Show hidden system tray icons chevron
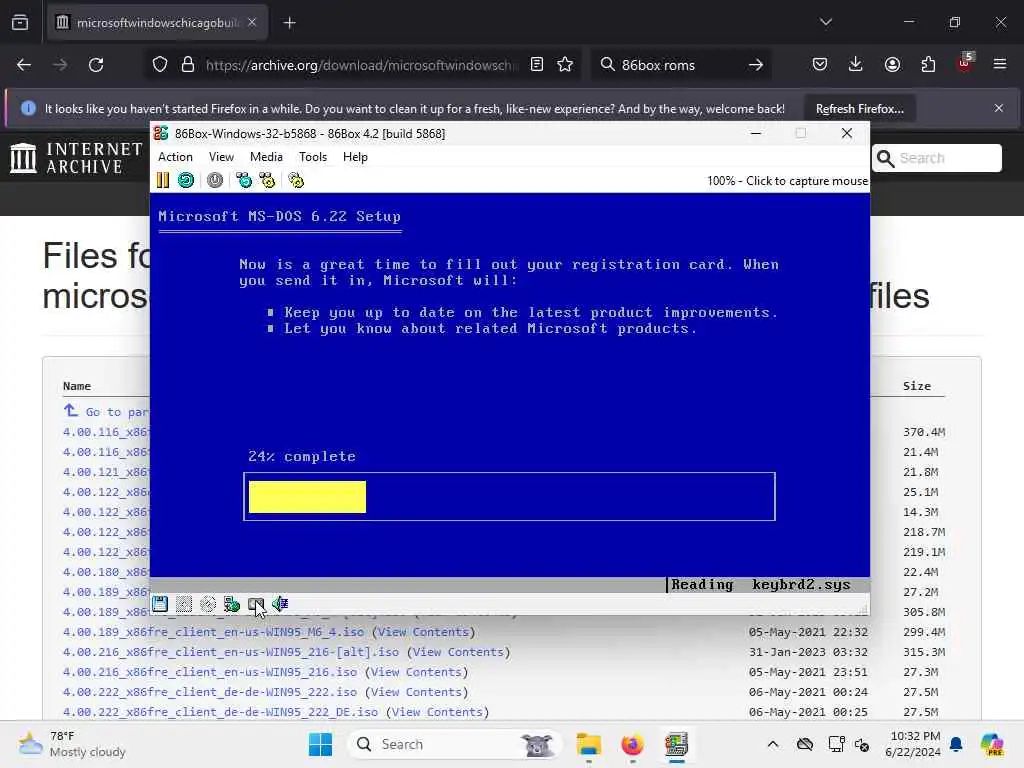The height and width of the screenshot is (768, 1024). pos(773,744)
